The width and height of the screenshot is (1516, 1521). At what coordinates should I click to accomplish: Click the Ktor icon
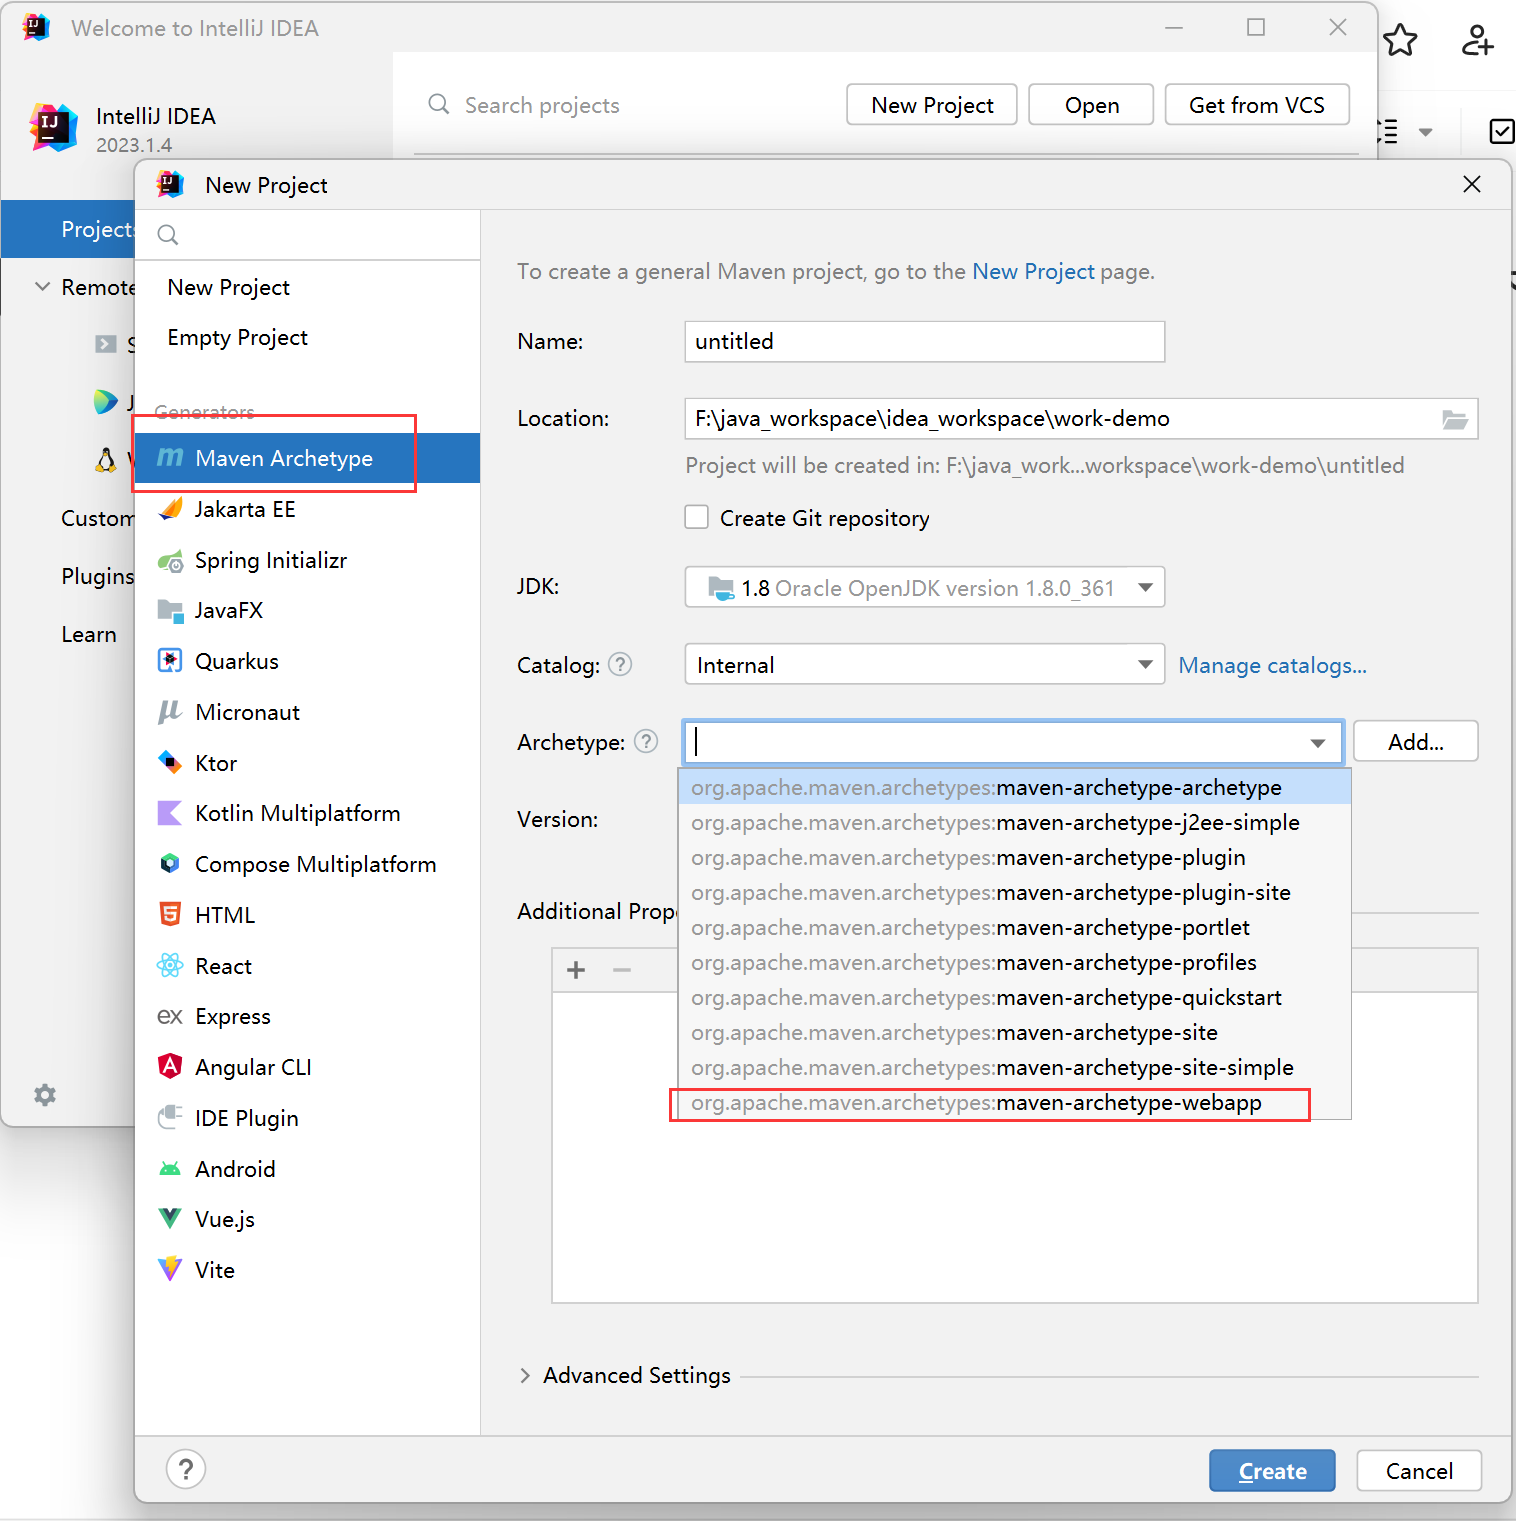171,763
